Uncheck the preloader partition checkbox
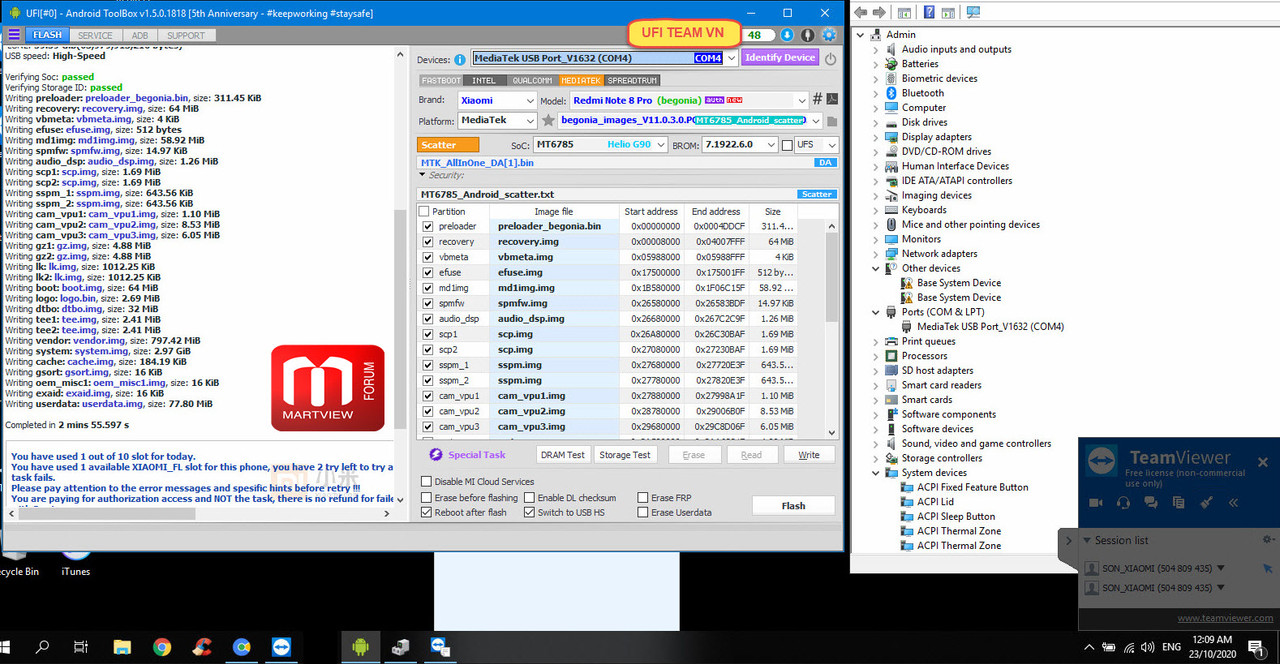 point(428,226)
